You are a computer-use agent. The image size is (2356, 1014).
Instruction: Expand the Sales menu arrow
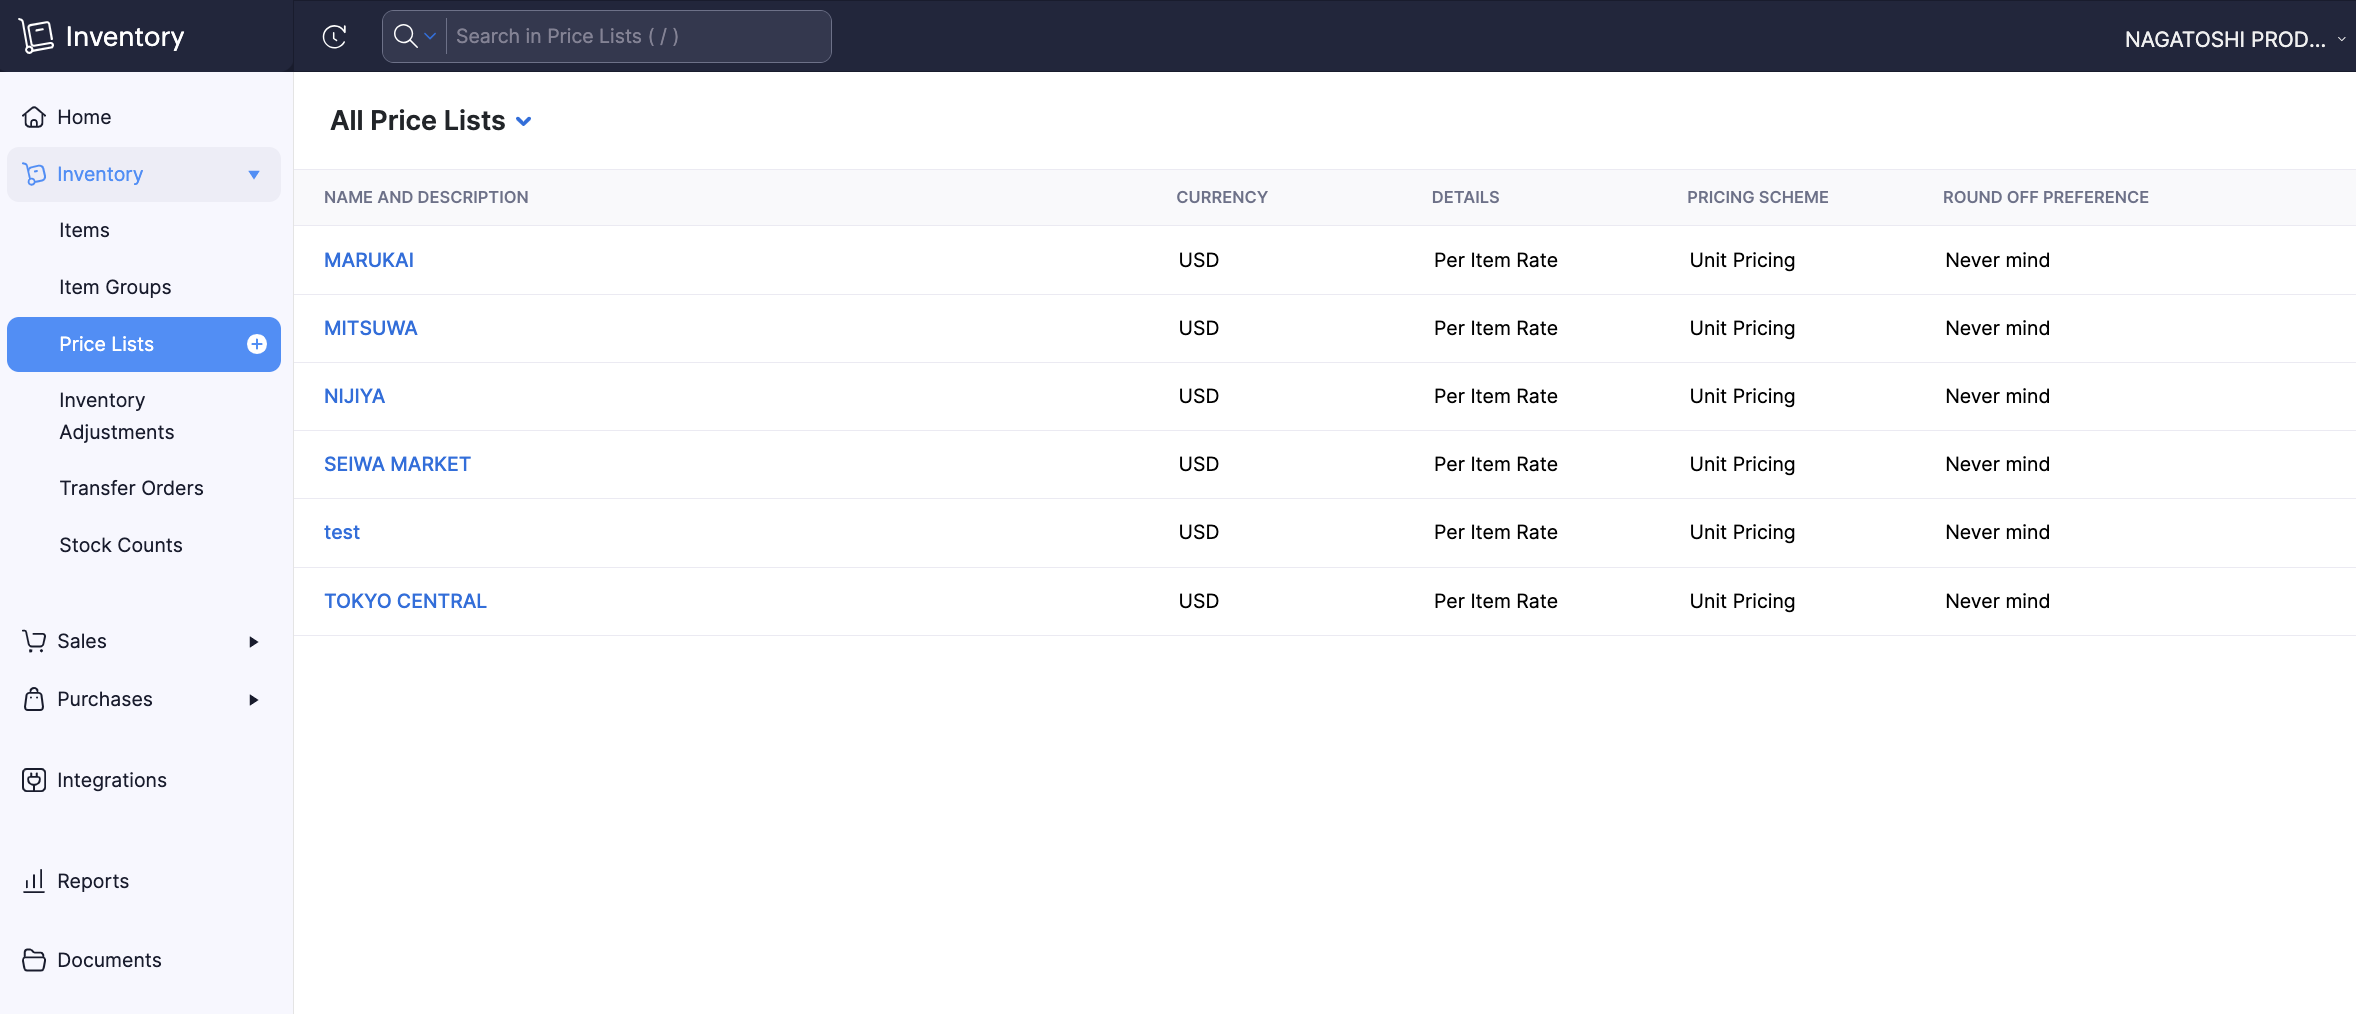click(x=254, y=642)
